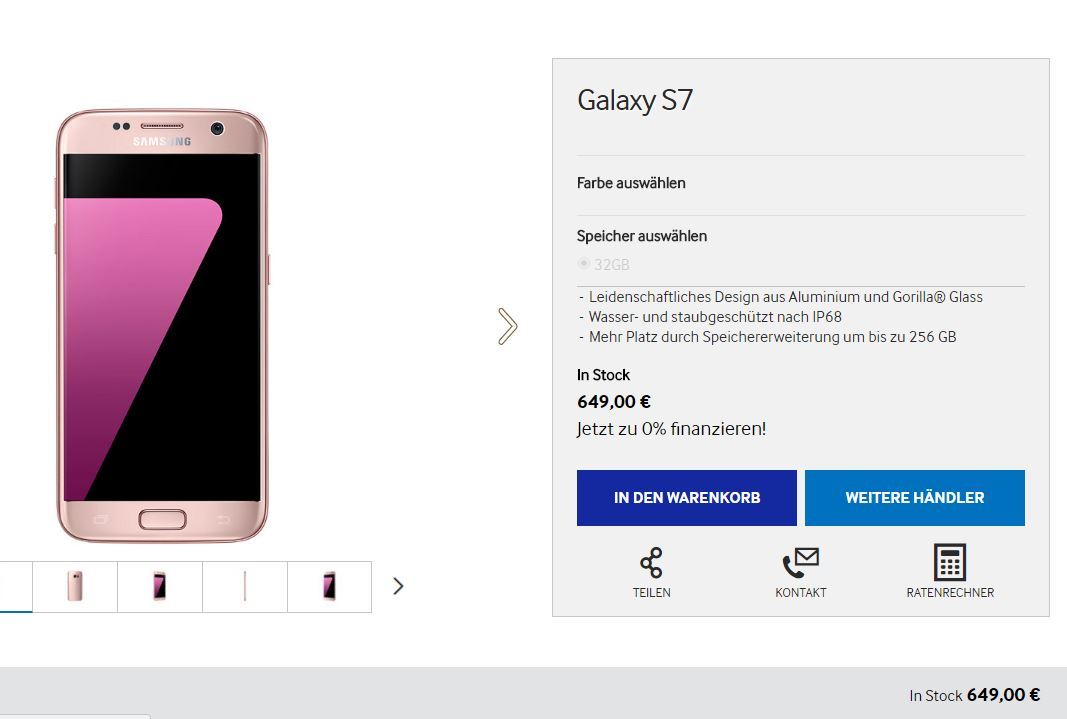
Task: Click the Farbe auswählen section heading
Action: click(x=631, y=183)
